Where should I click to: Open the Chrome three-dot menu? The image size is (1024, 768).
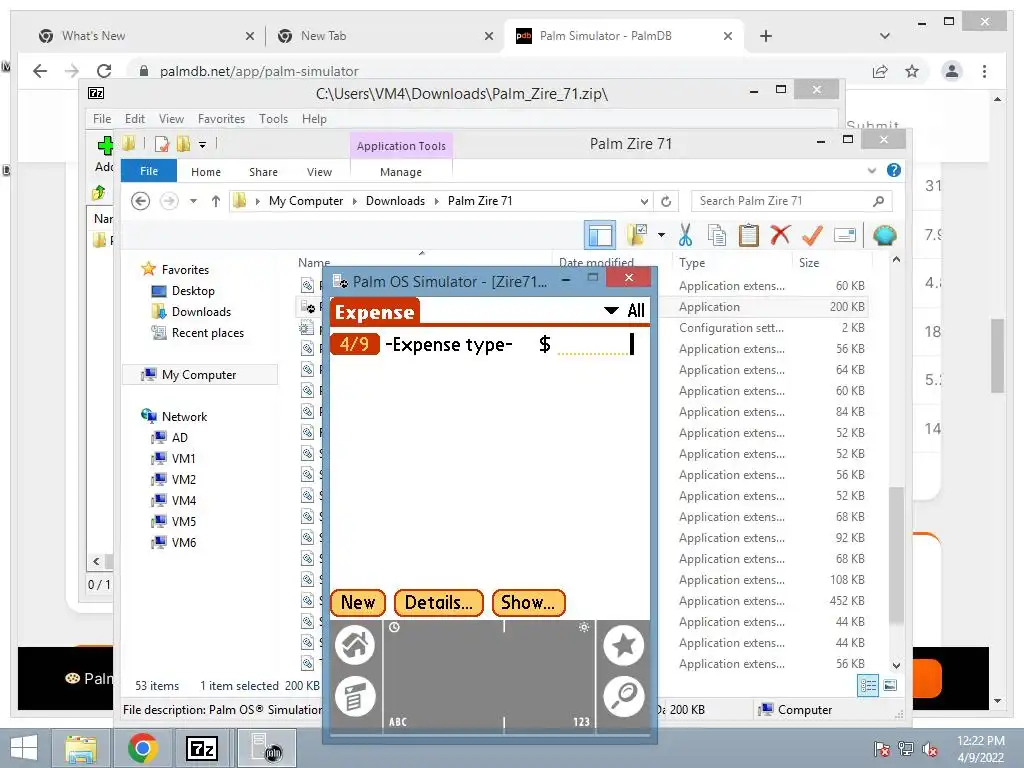[x=984, y=71]
